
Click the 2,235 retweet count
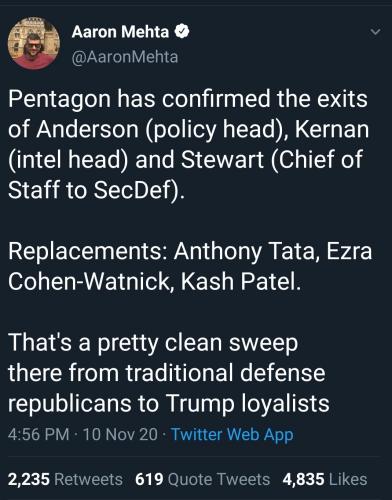pyautogui.click(x=29, y=479)
